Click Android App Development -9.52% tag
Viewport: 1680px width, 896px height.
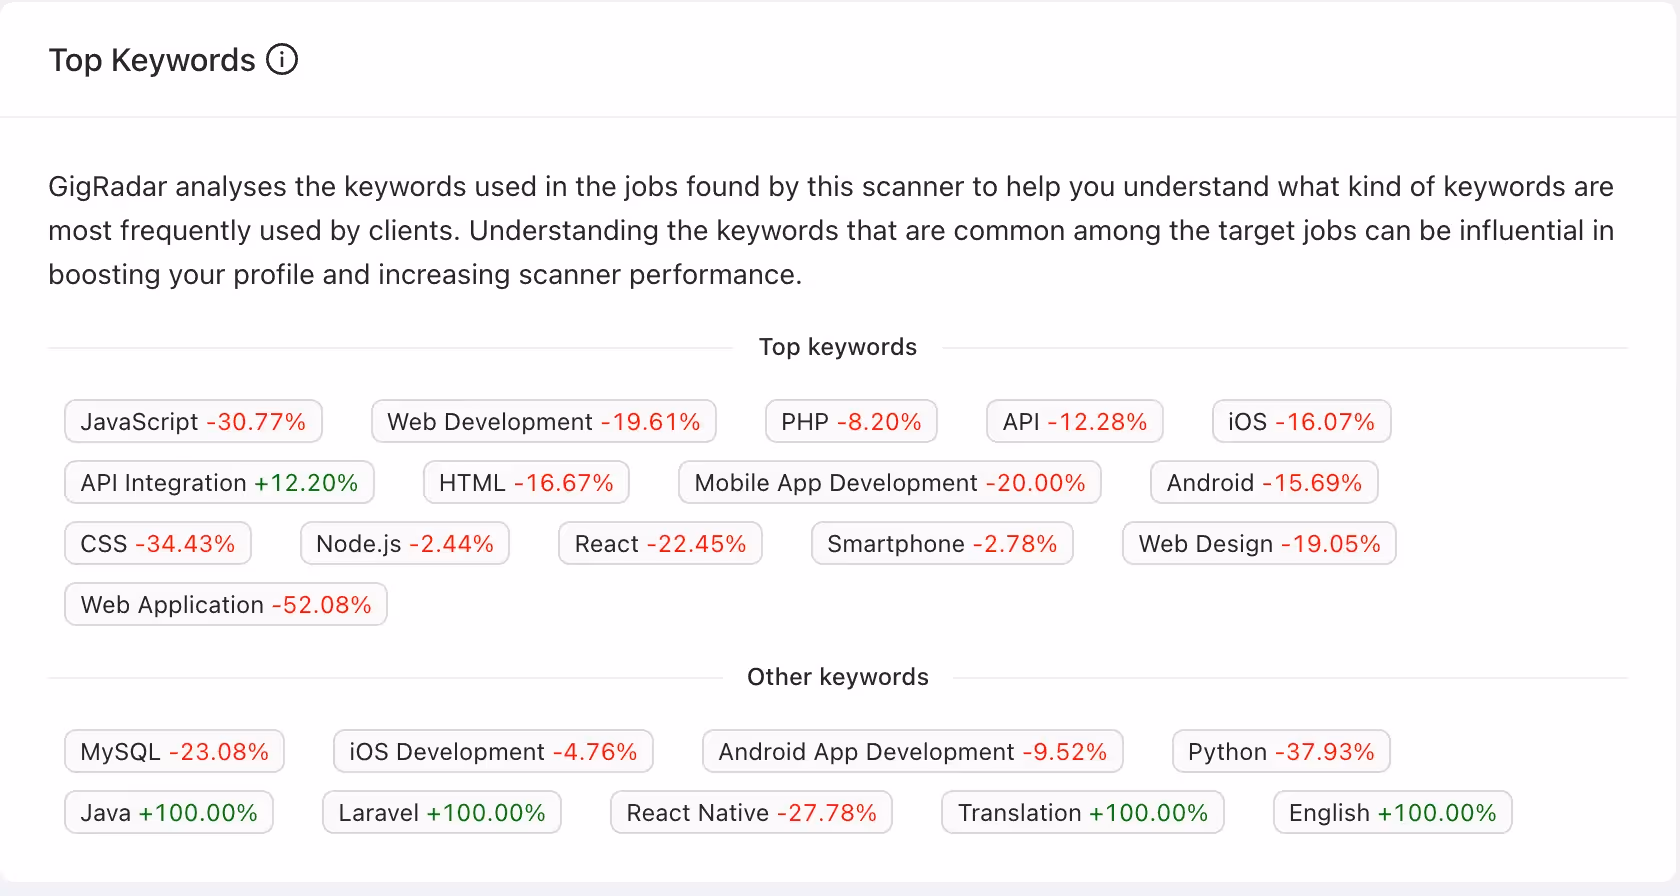(912, 751)
